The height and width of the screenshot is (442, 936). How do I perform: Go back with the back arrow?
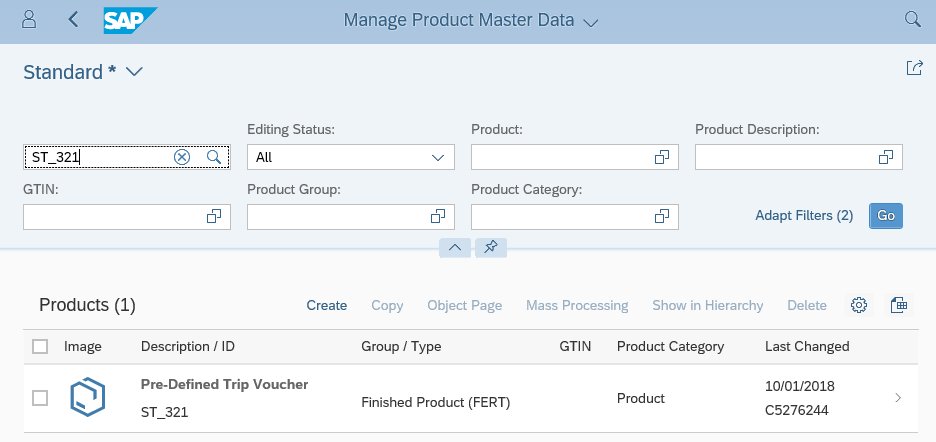coord(73,20)
